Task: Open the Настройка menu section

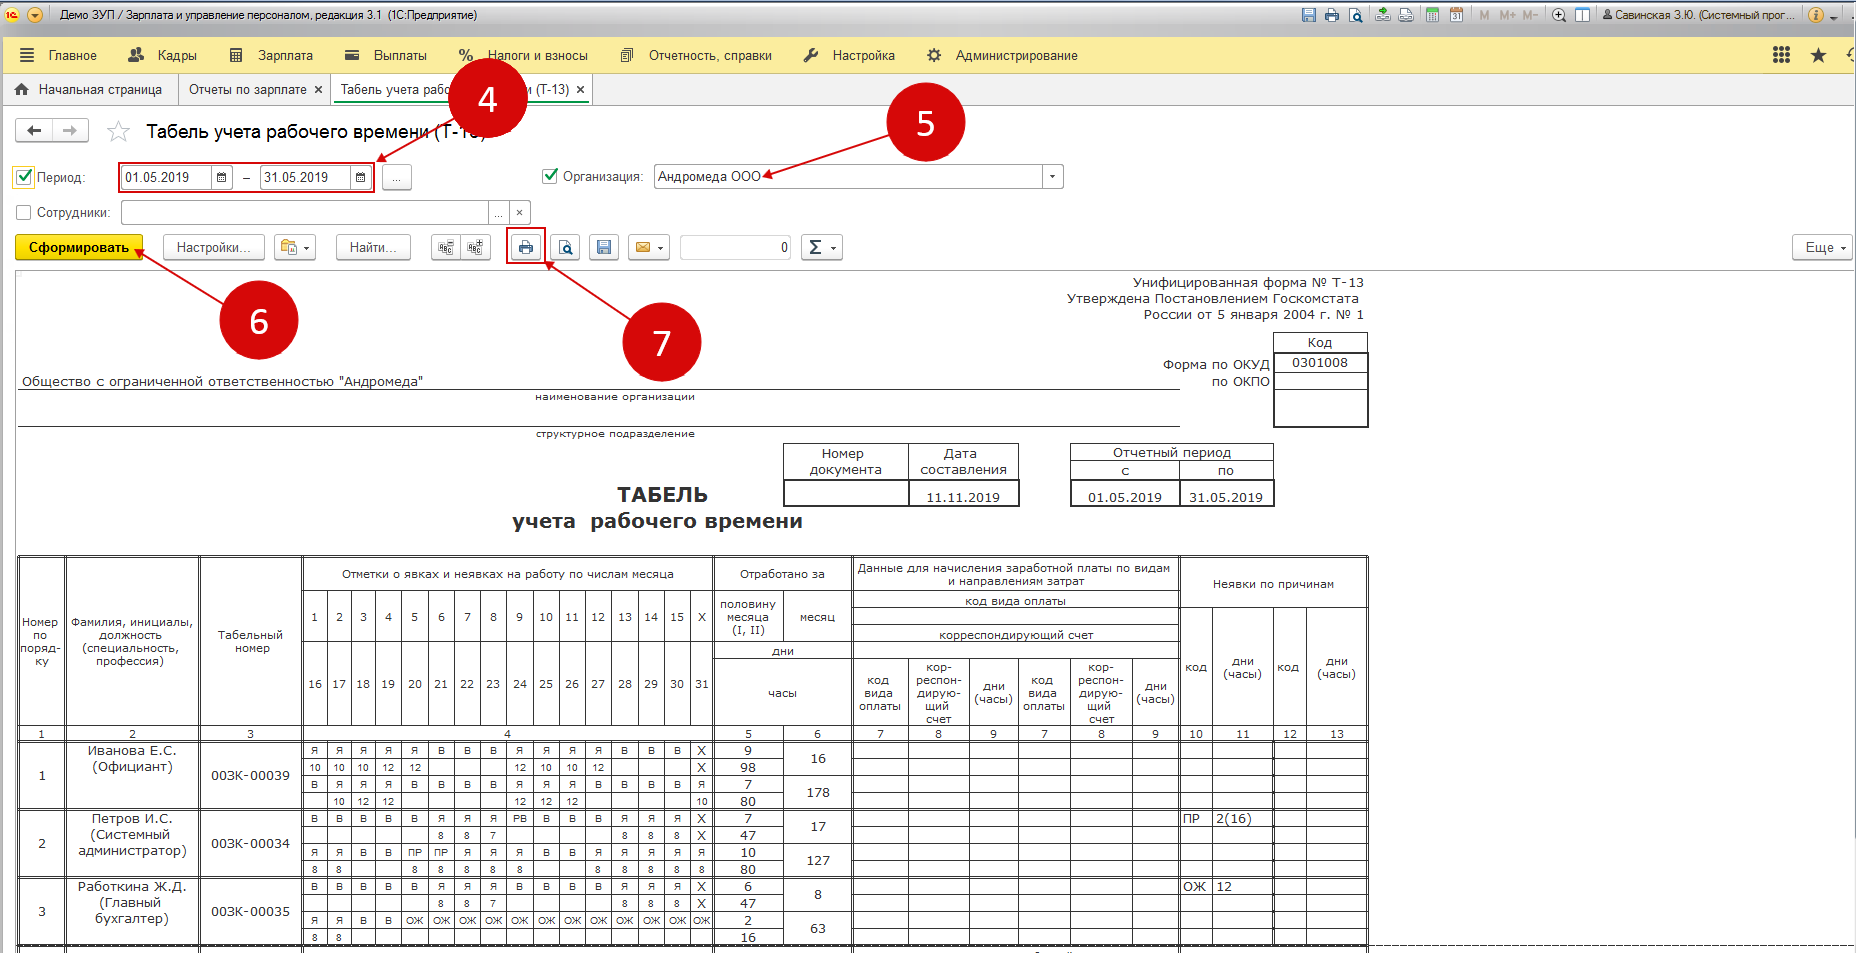Action: (849, 55)
